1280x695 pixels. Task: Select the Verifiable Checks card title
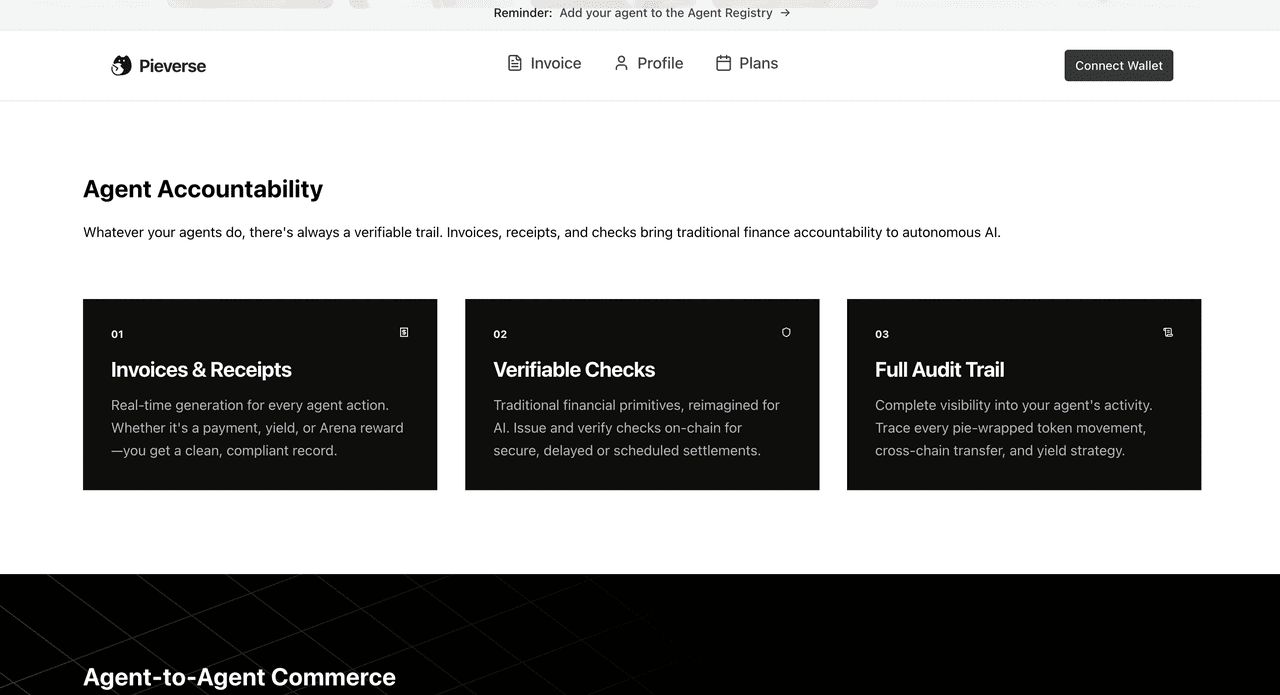(574, 370)
